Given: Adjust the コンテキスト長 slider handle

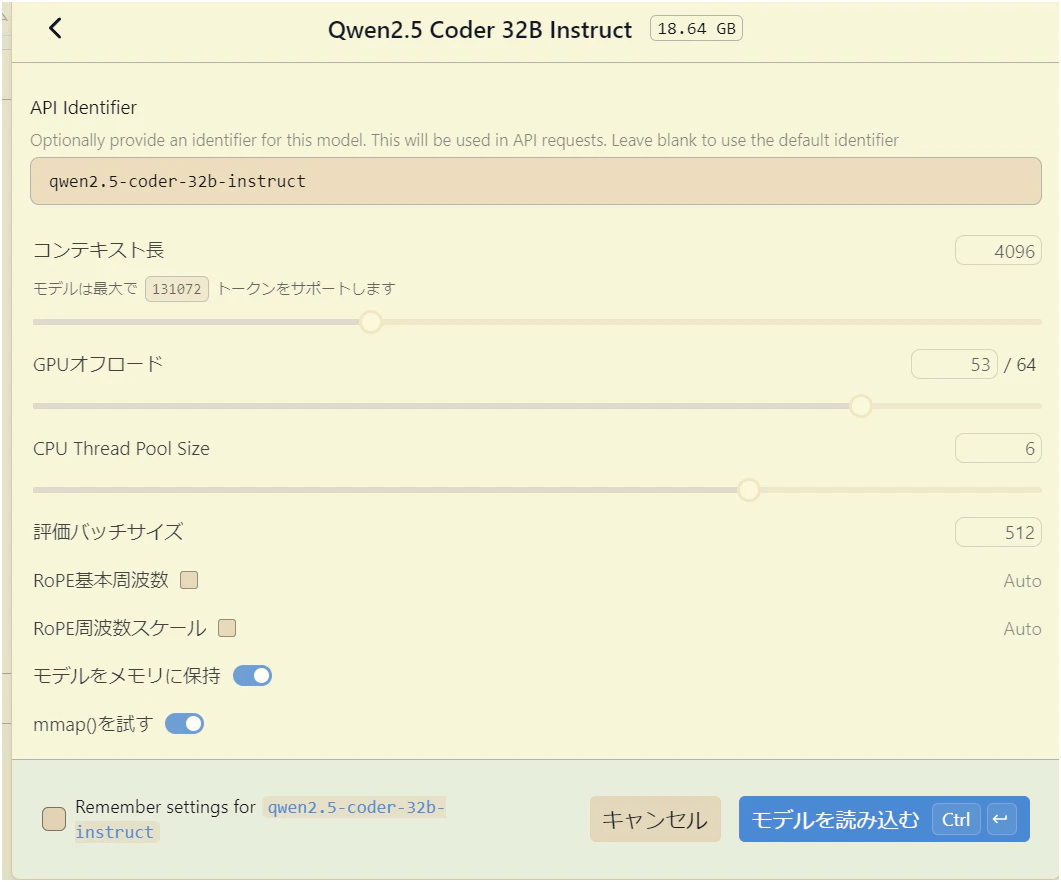Looking at the screenshot, I should pos(371,322).
